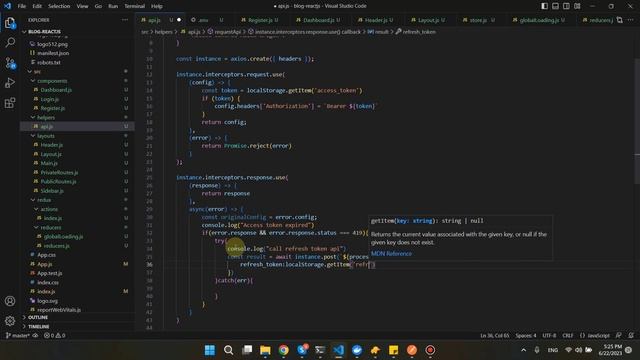Click the master branch in status bar
This screenshot has width=640, height=360.
pyautogui.click(x=18, y=336)
